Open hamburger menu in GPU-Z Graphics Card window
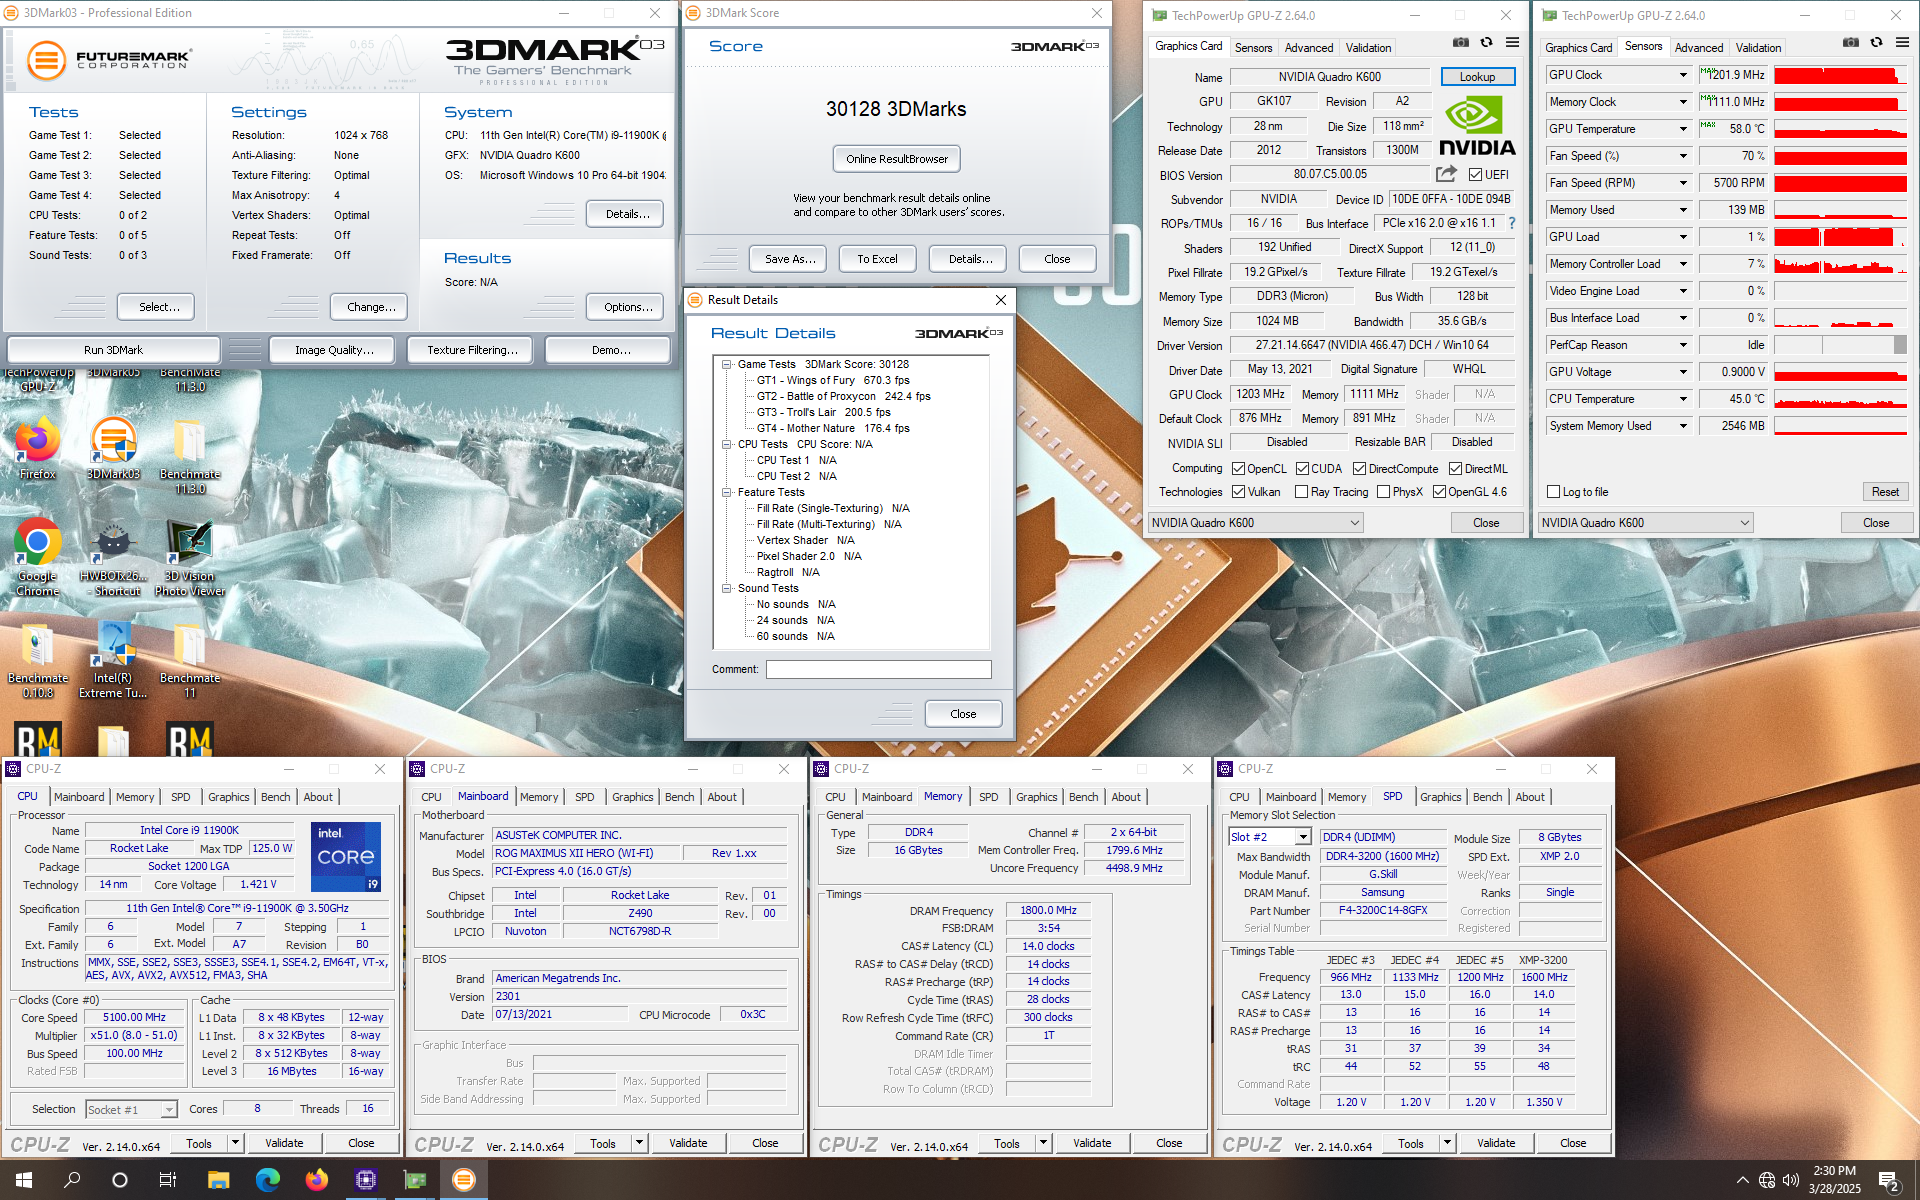 coord(1512,43)
